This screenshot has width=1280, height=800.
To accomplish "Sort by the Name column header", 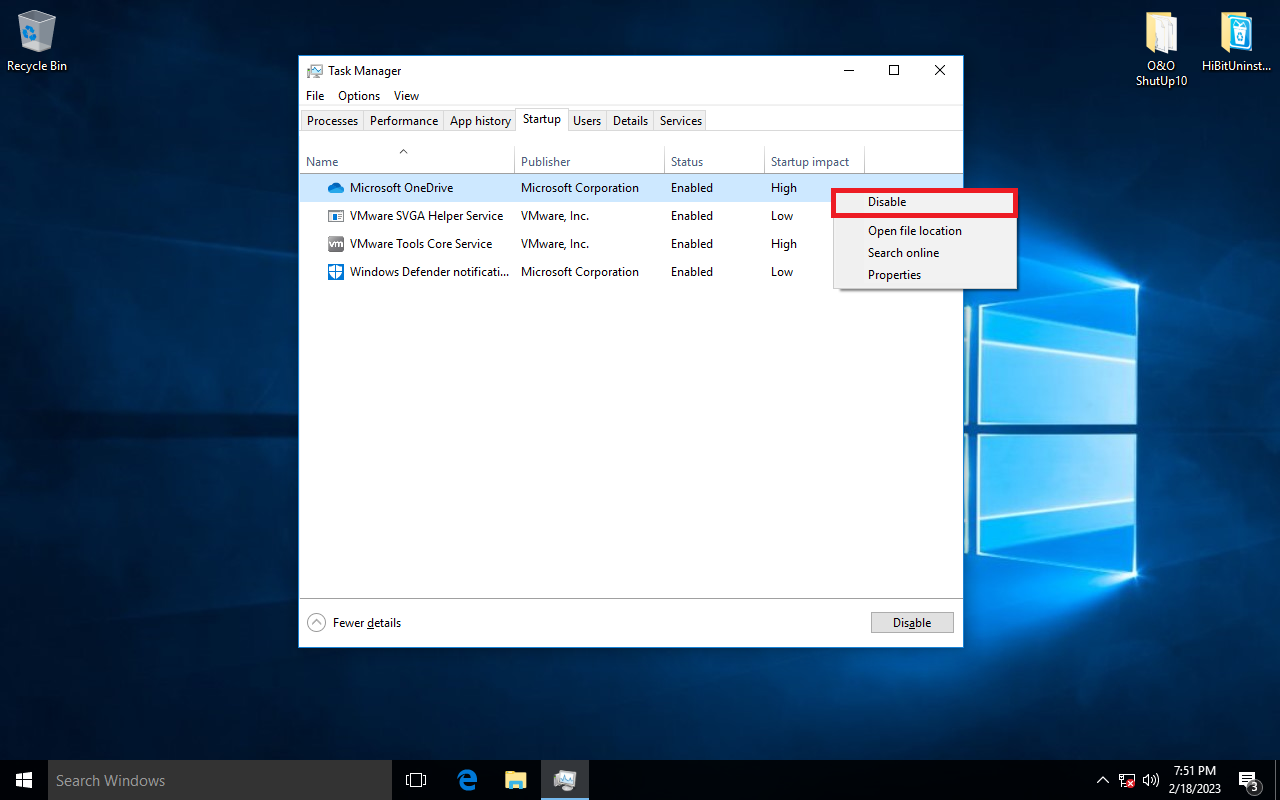I will [x=407, y=159].
